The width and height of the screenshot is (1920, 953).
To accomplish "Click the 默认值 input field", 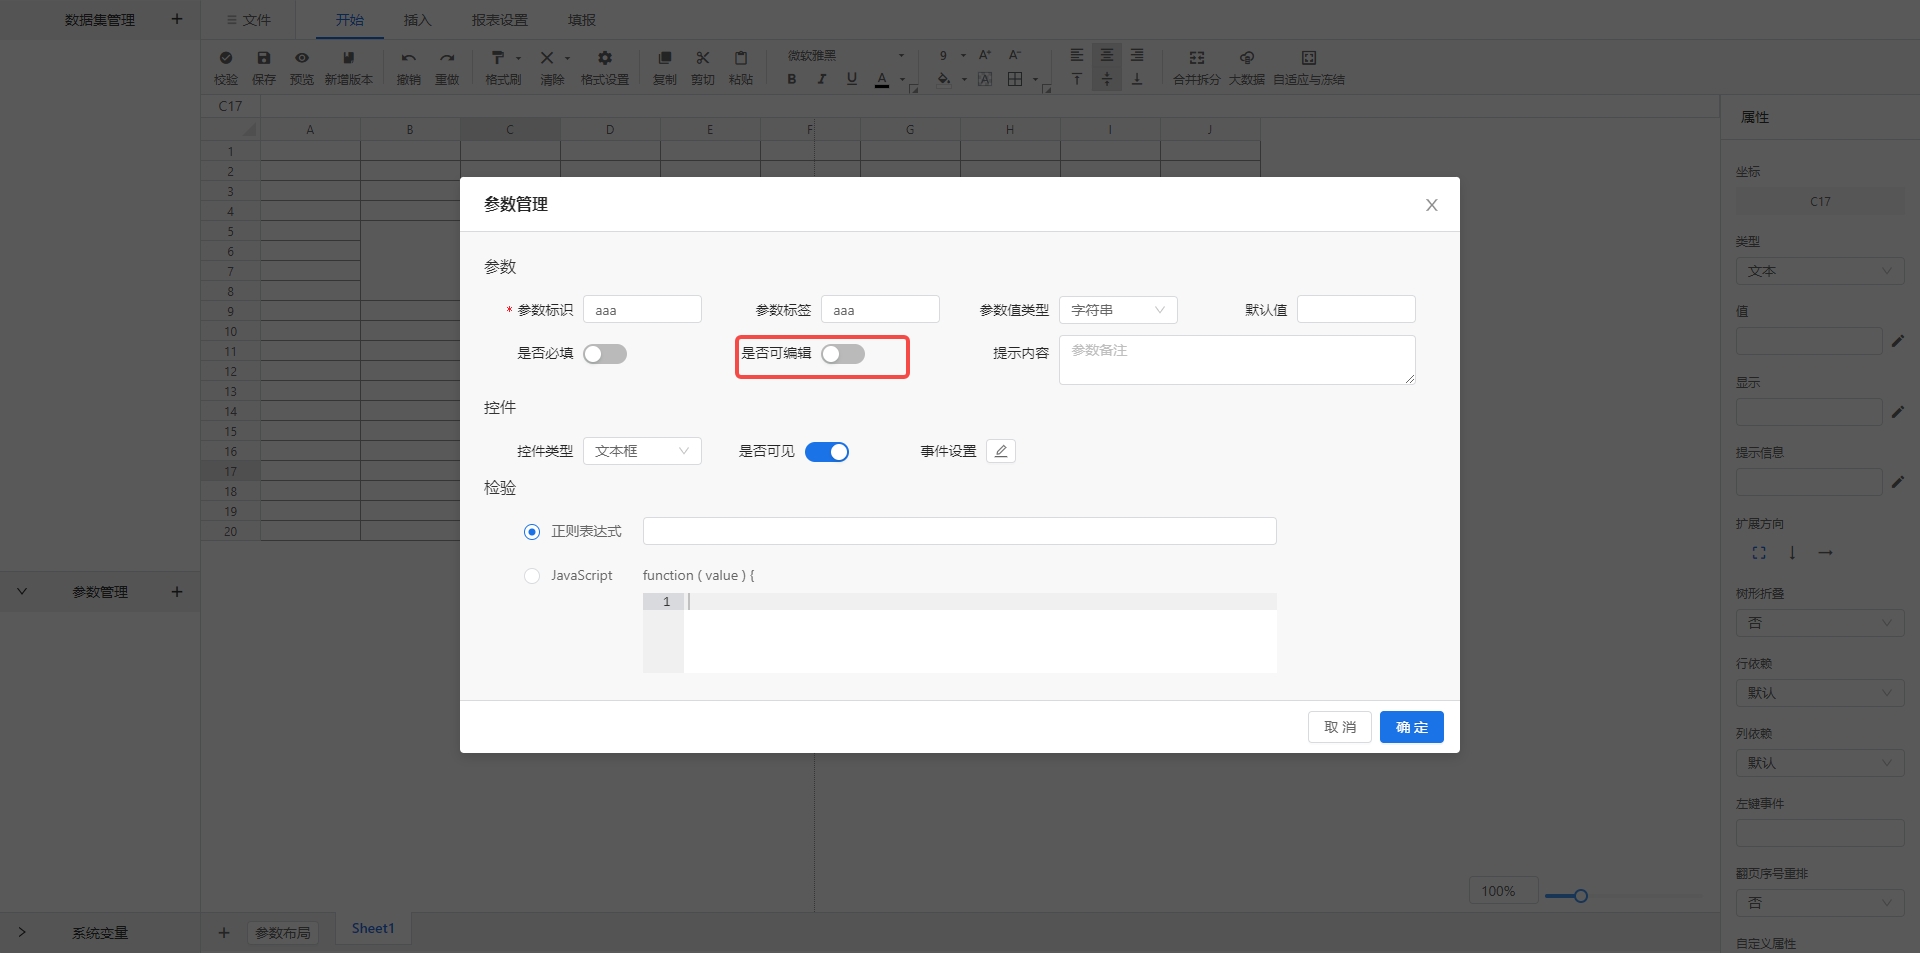I will tap(1356, 309).
